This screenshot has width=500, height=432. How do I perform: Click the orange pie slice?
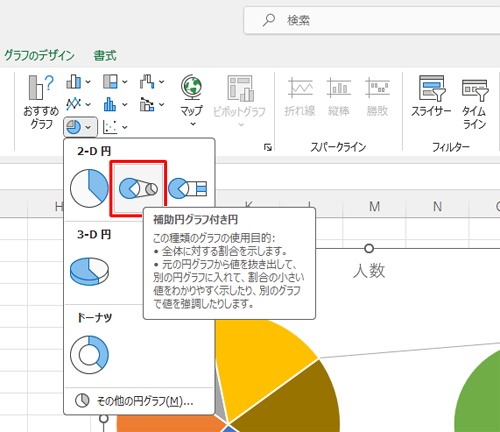167,425
